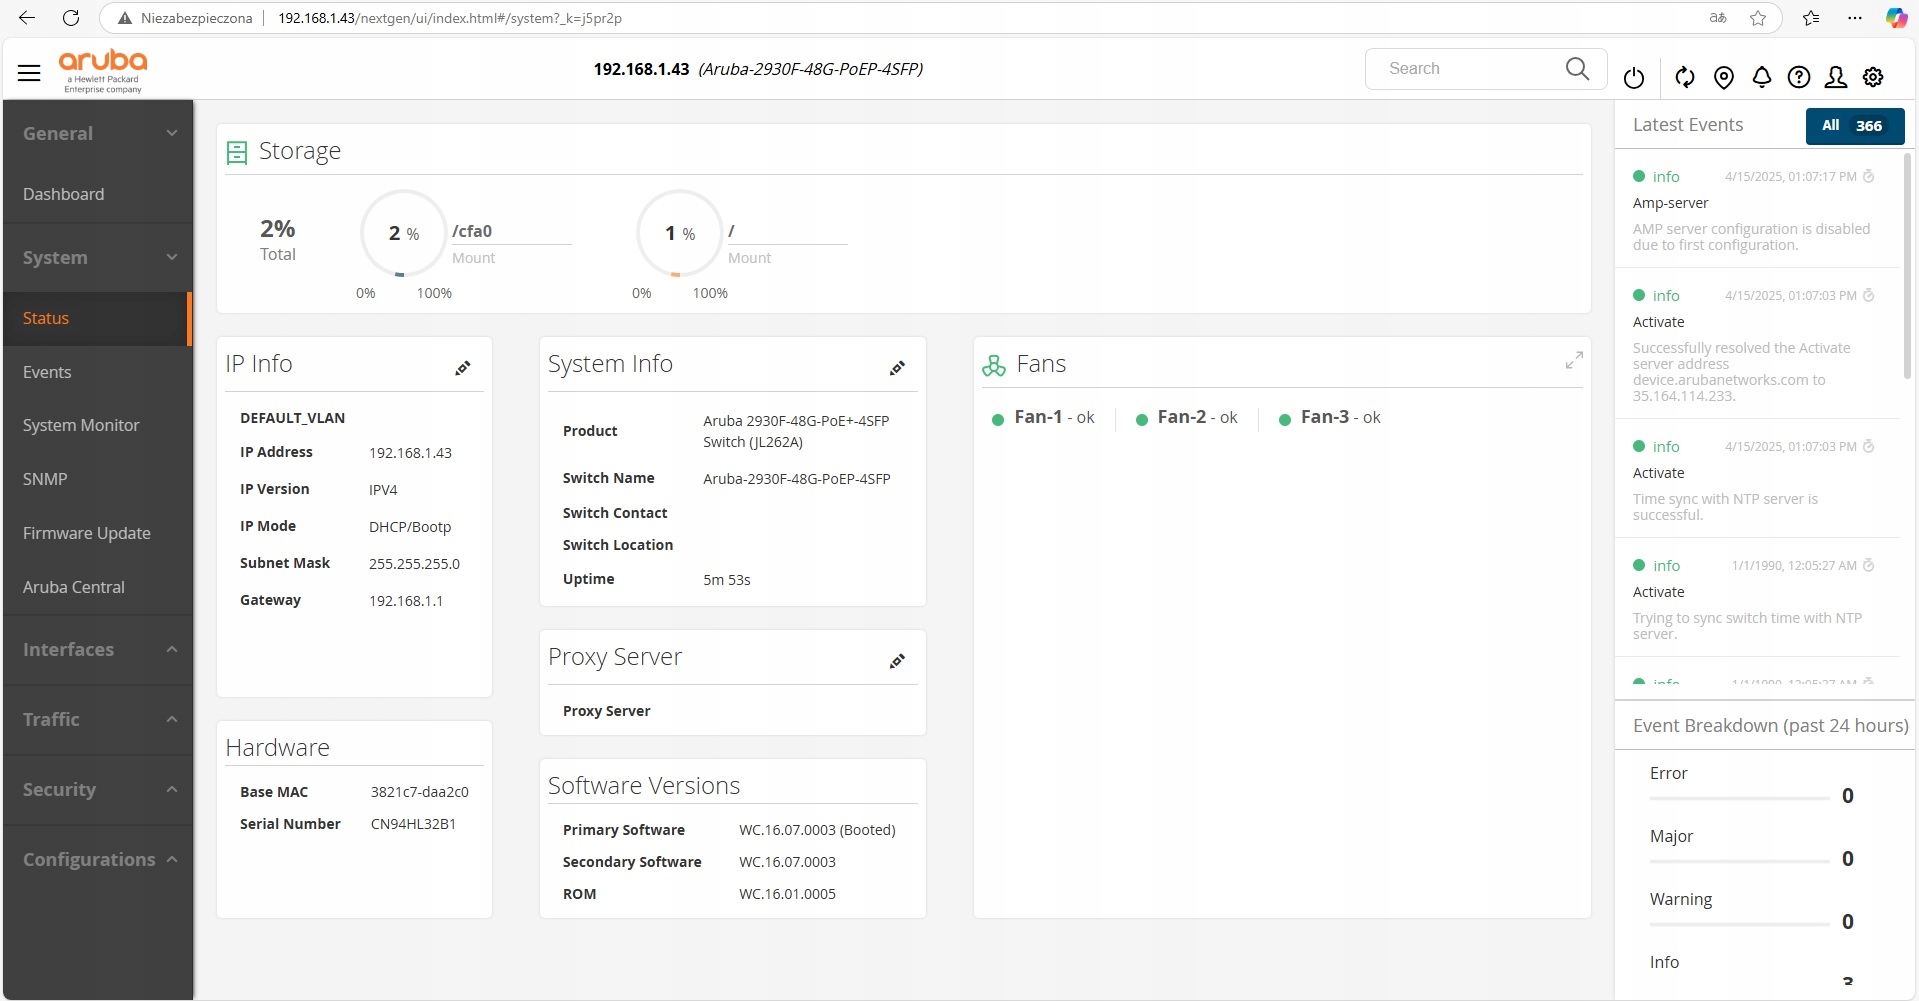Collapse the General sidebar section
The image size is (1919, 1001).
pyautogui.click(x=98, y=134)
